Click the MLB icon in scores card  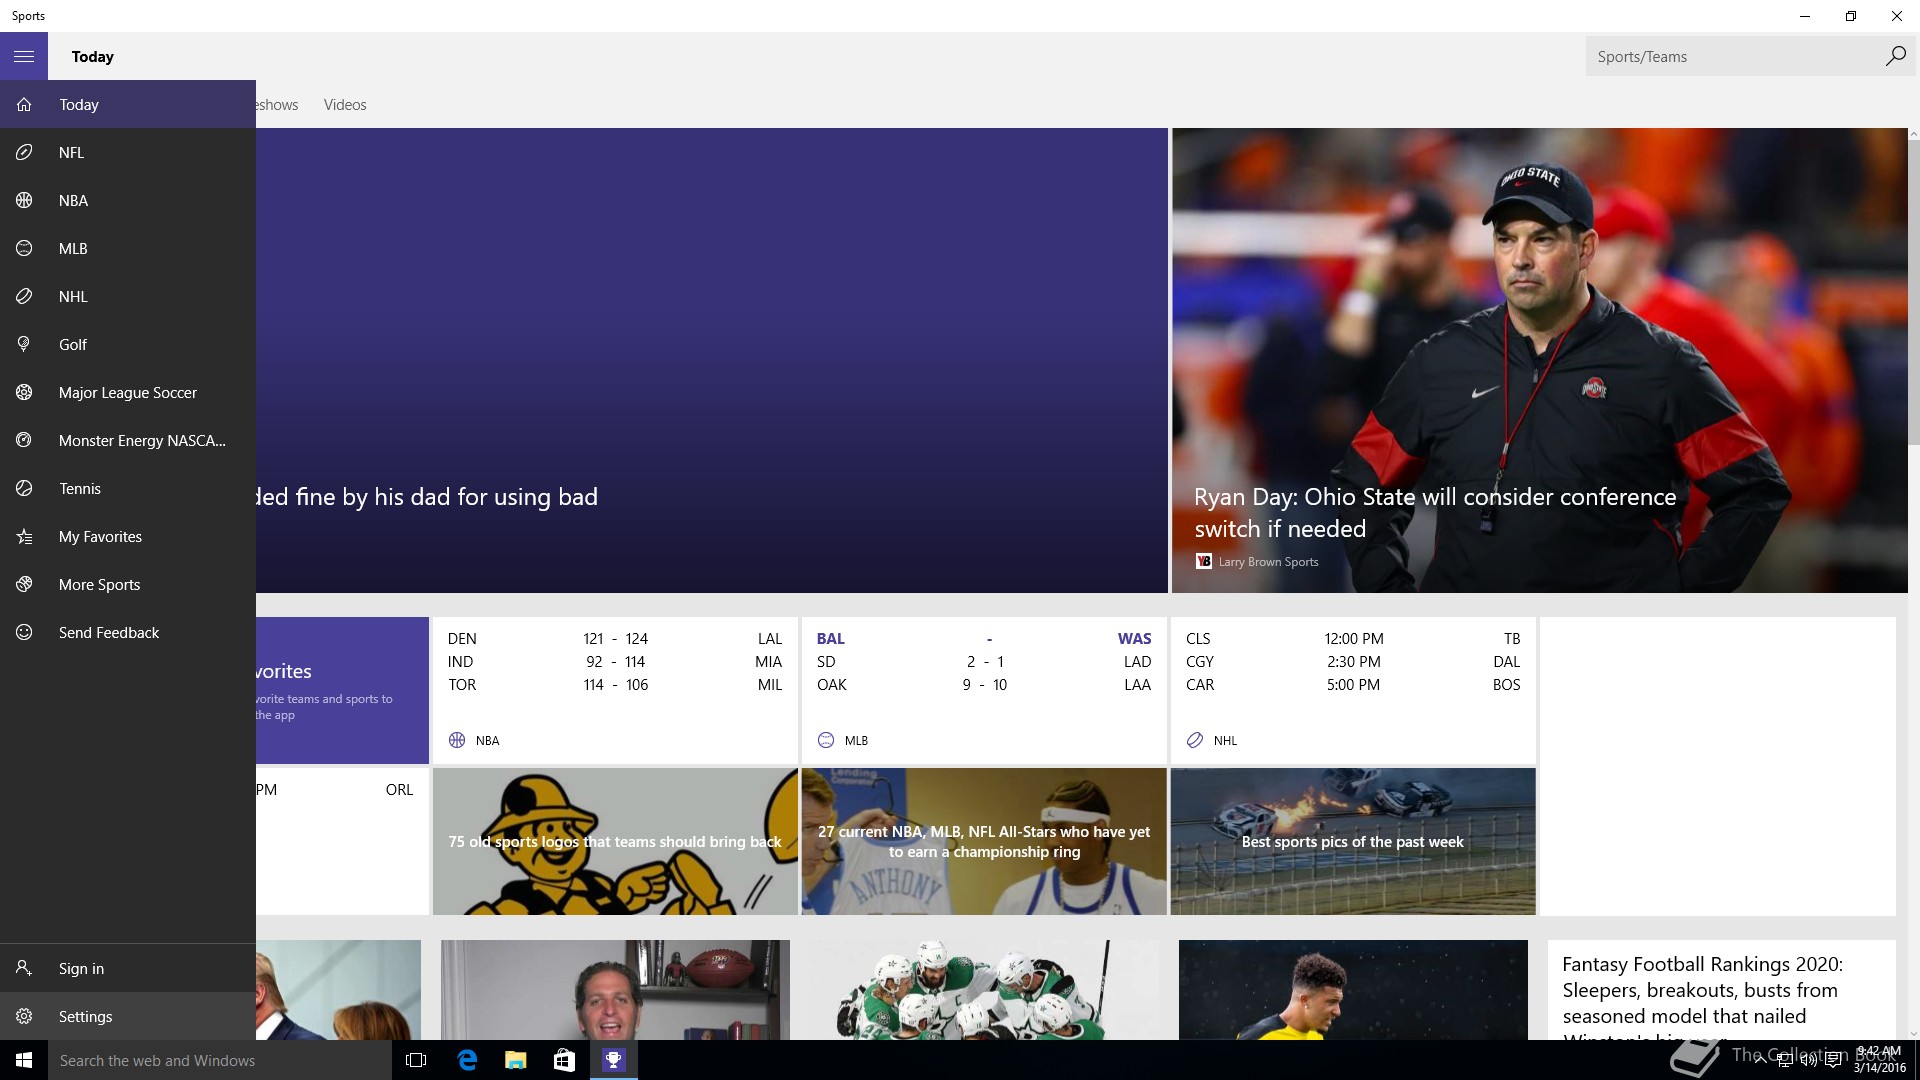tap(826, 740)
